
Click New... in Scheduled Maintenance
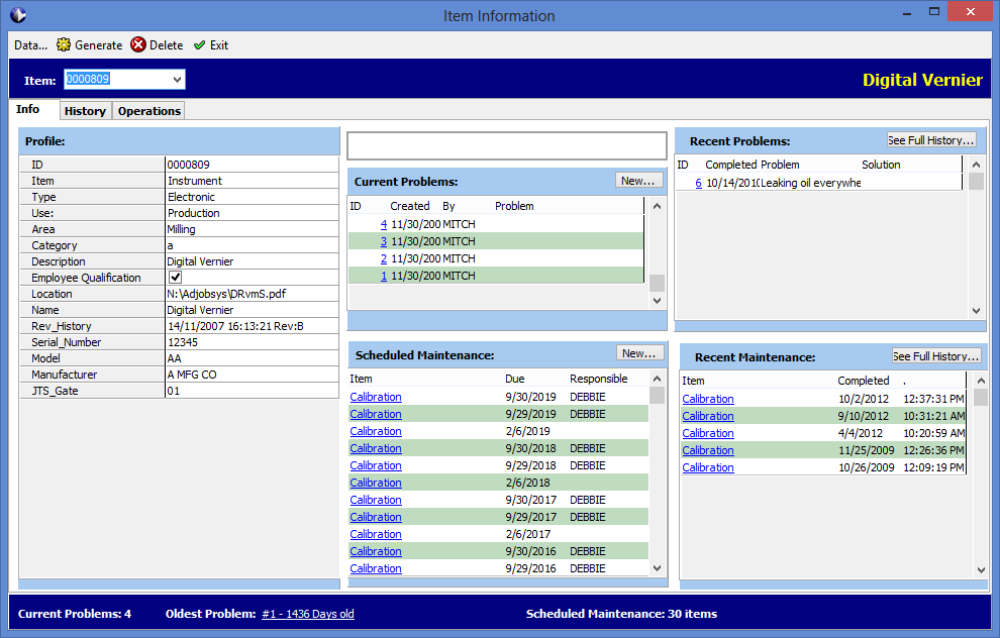pyautogui.click(x=639, y=353)
